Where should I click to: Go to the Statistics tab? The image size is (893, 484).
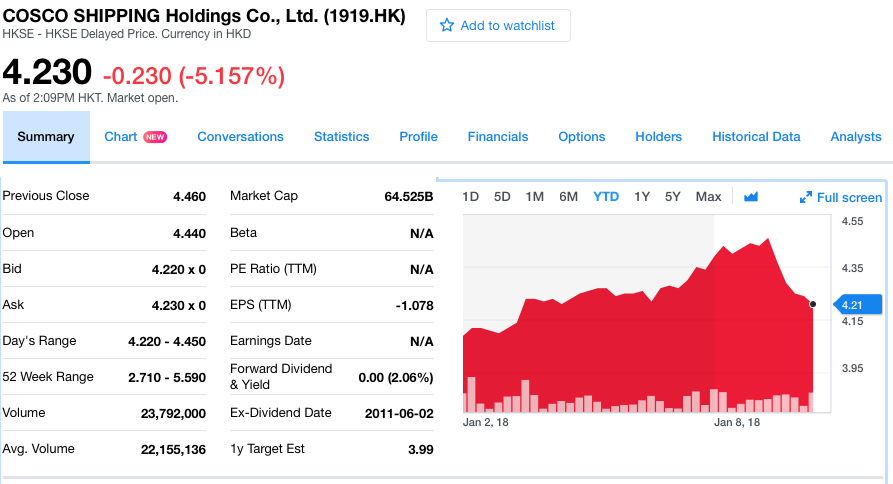[341, 137]
